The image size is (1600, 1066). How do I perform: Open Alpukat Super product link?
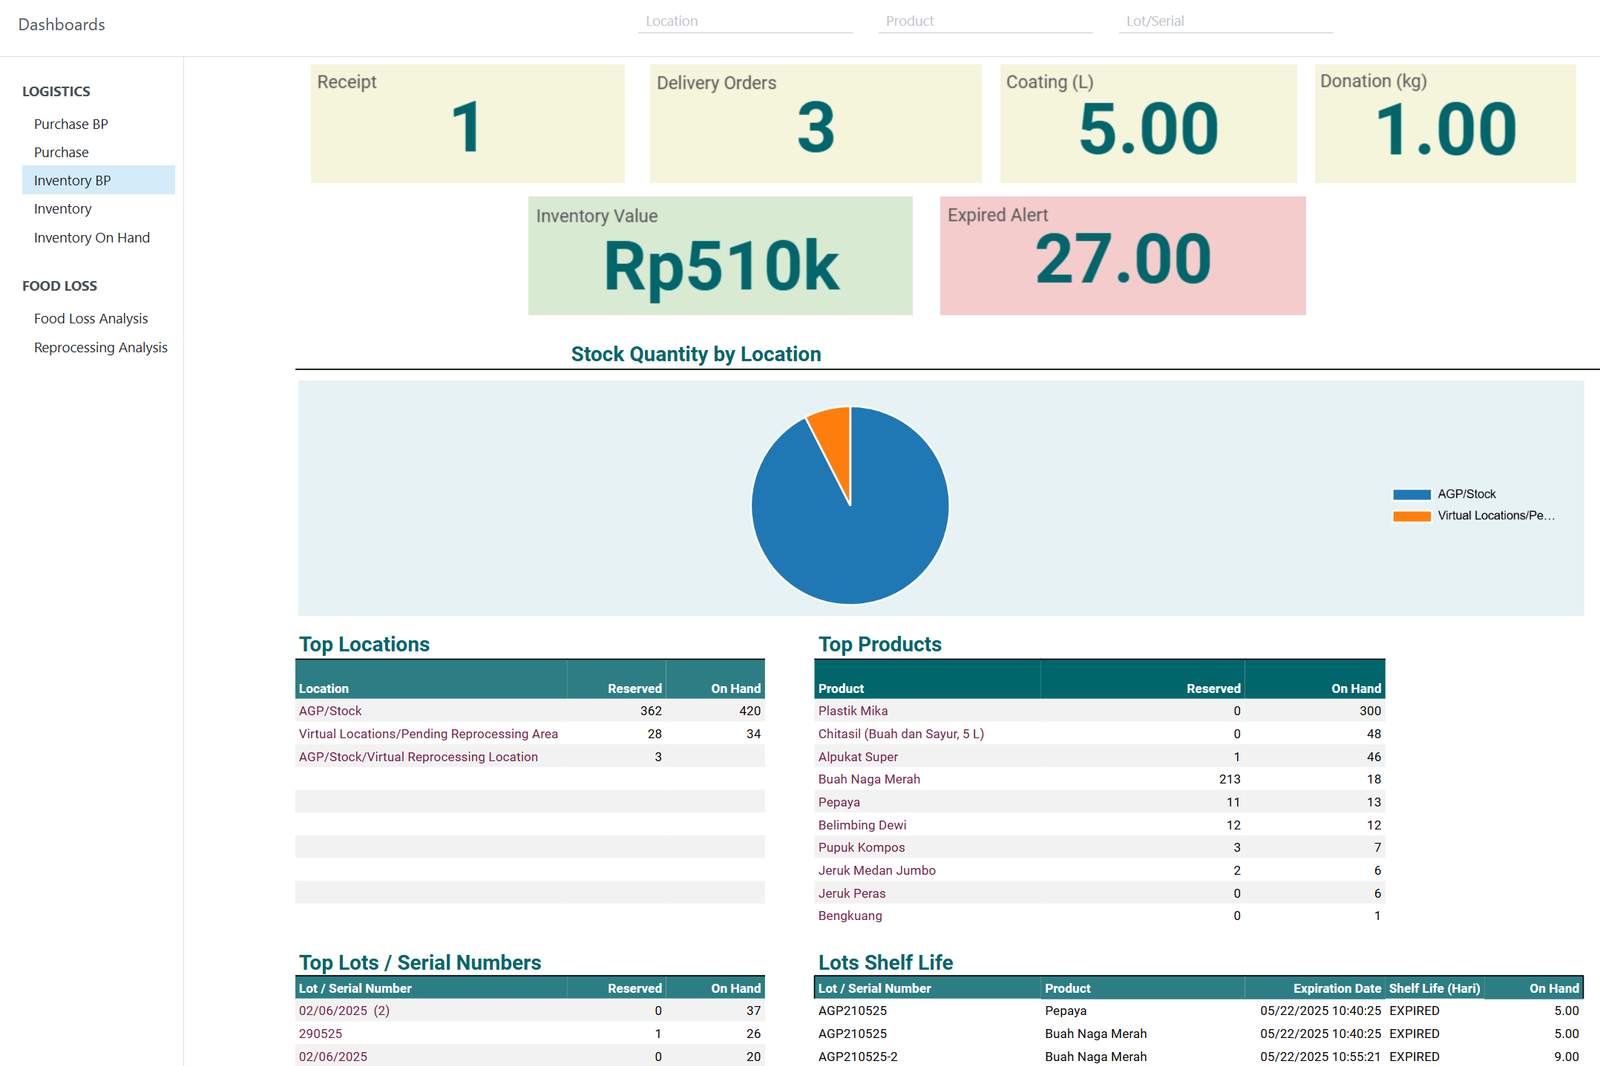[x=858, y=757]
